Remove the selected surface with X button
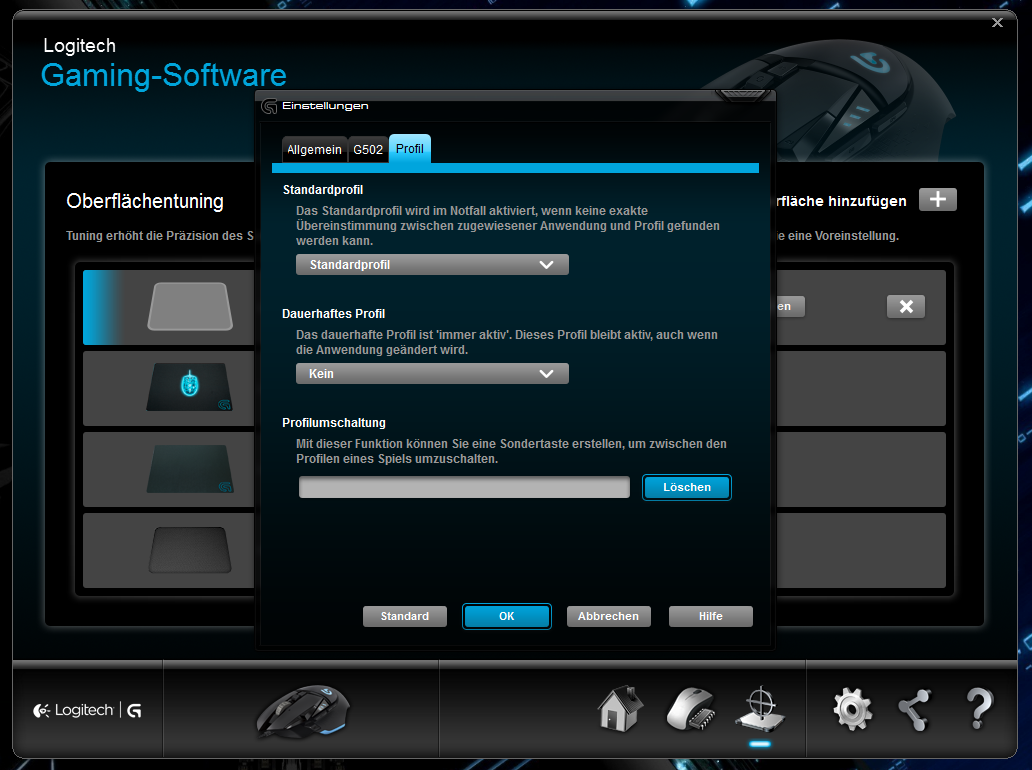The width and height of the screenshot is (1032, 770). click(906, 306)
